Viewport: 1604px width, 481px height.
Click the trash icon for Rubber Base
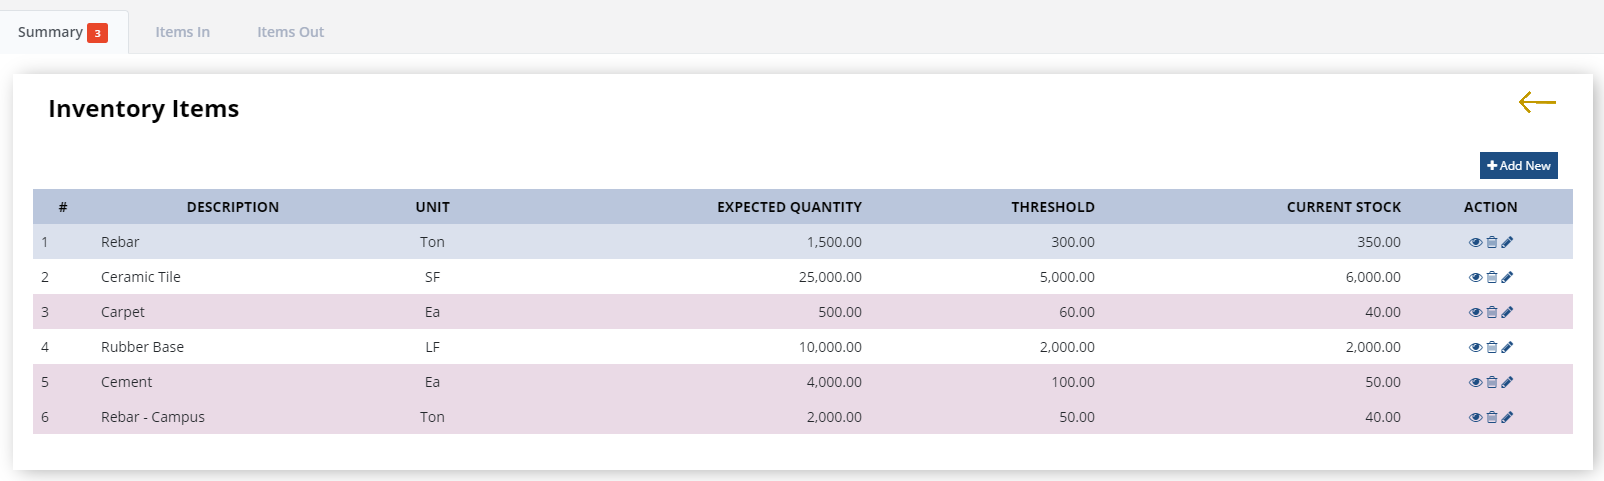tap(1492, 347)
